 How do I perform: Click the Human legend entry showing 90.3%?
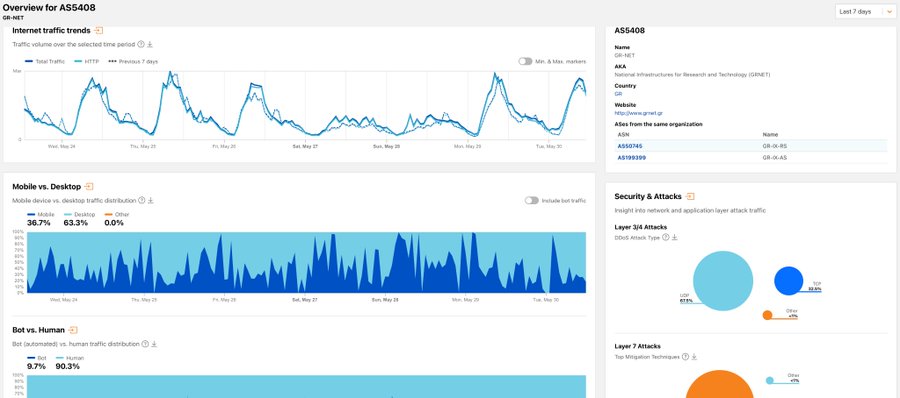[69, 362]
